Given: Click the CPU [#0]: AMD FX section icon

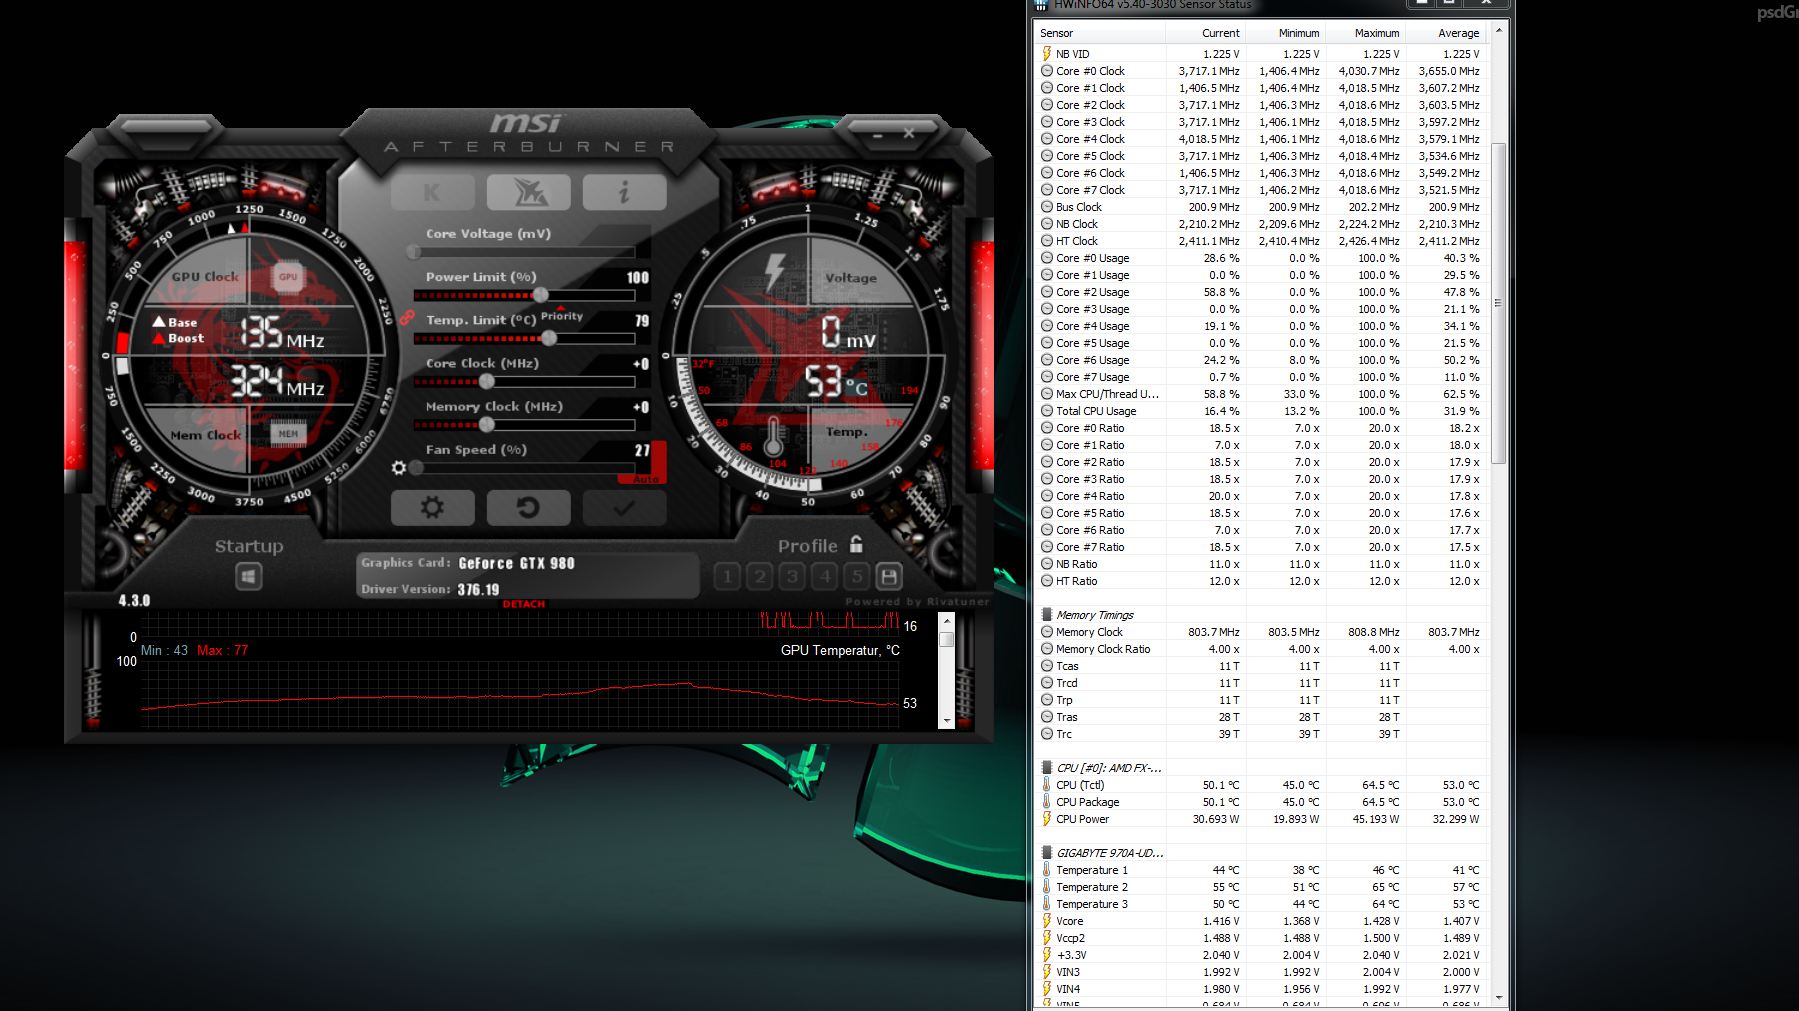Looking at the screenshot, I should pos(1047,768).
